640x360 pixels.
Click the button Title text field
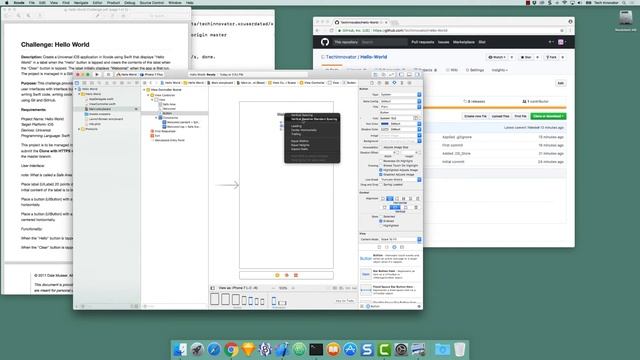click(x=400, y=112)
